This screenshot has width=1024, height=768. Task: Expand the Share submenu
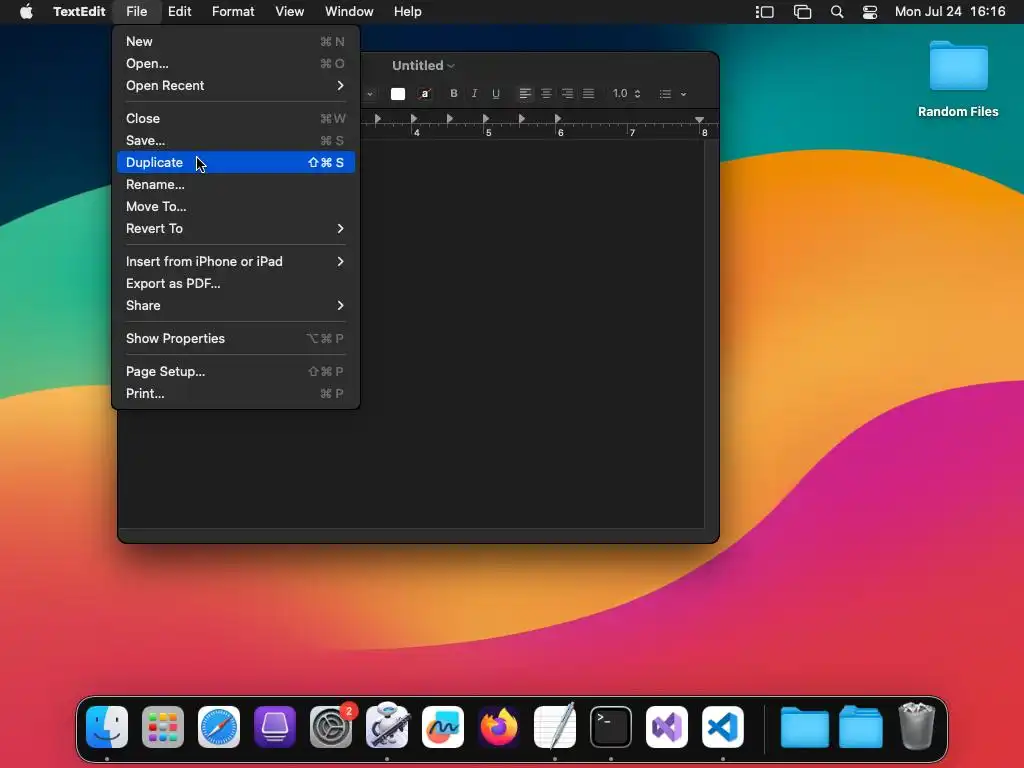click(x=236, y=306)
